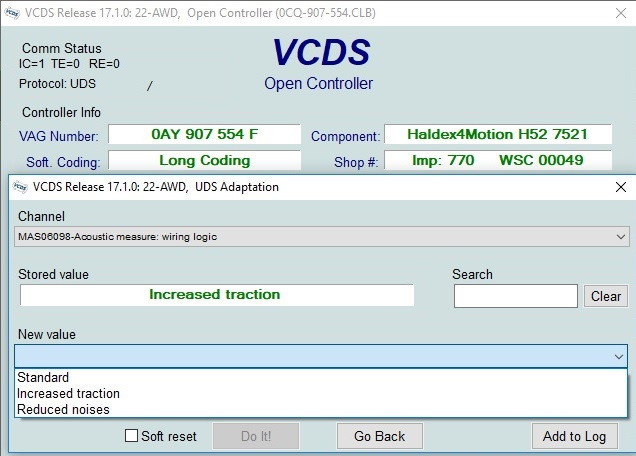Click the large VCDS logo text
This screenshot has width=636, height=456.
(321, 52)
